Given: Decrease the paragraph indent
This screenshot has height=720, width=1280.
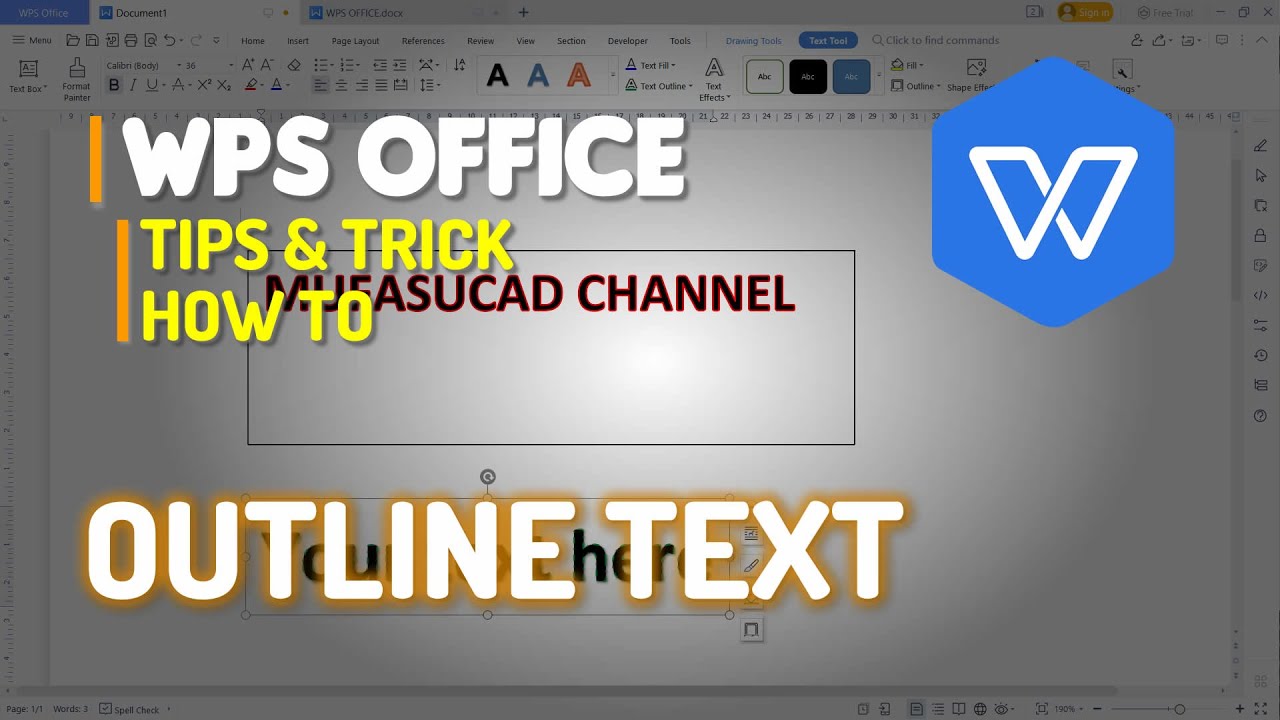Looking at the screenshot, I should (381, 65).
